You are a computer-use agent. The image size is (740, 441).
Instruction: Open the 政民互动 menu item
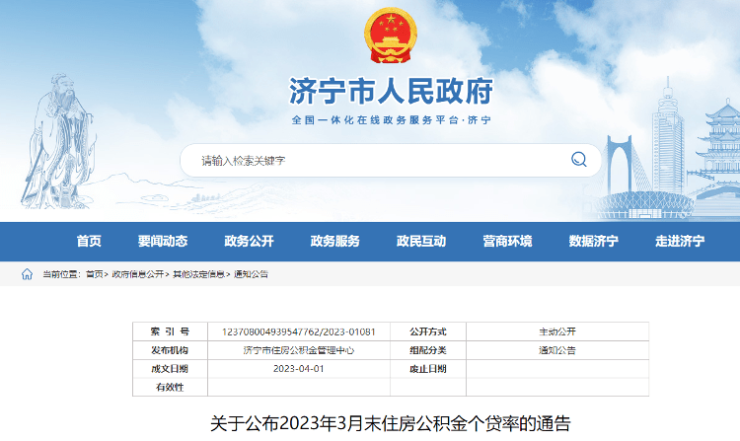[421, 241]
